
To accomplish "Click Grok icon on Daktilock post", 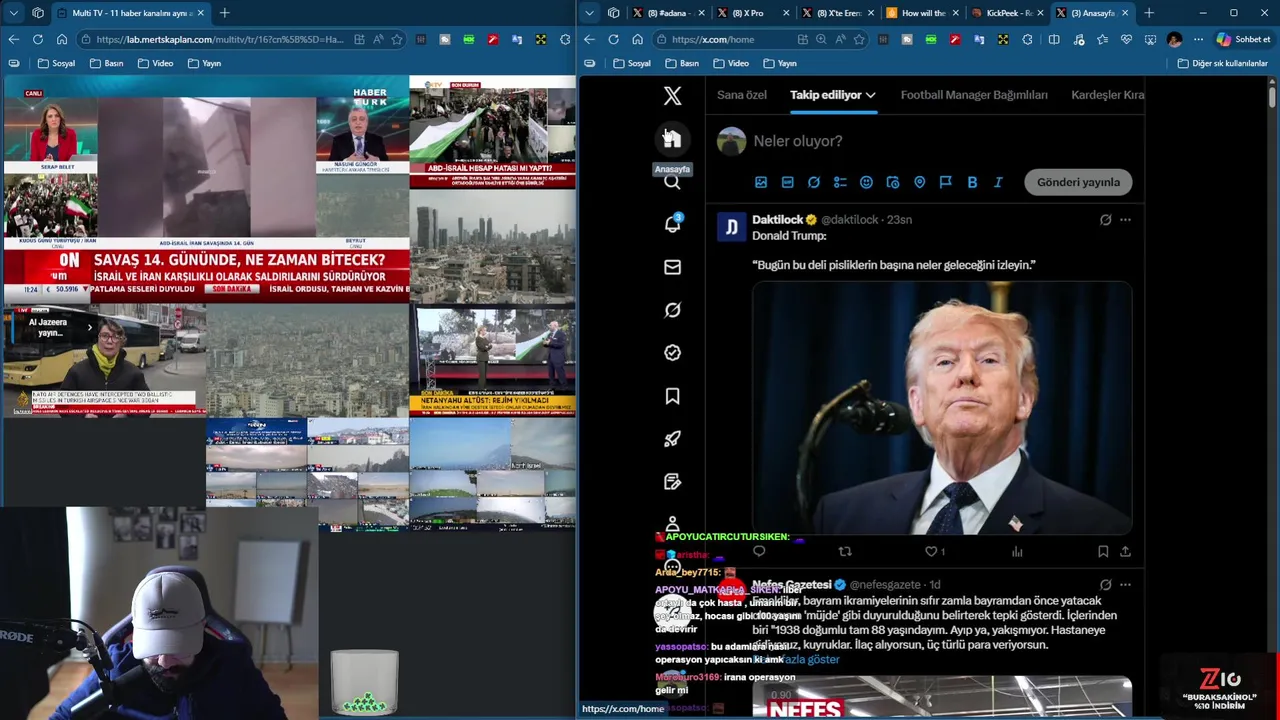I will click(x=1105, y=220).
